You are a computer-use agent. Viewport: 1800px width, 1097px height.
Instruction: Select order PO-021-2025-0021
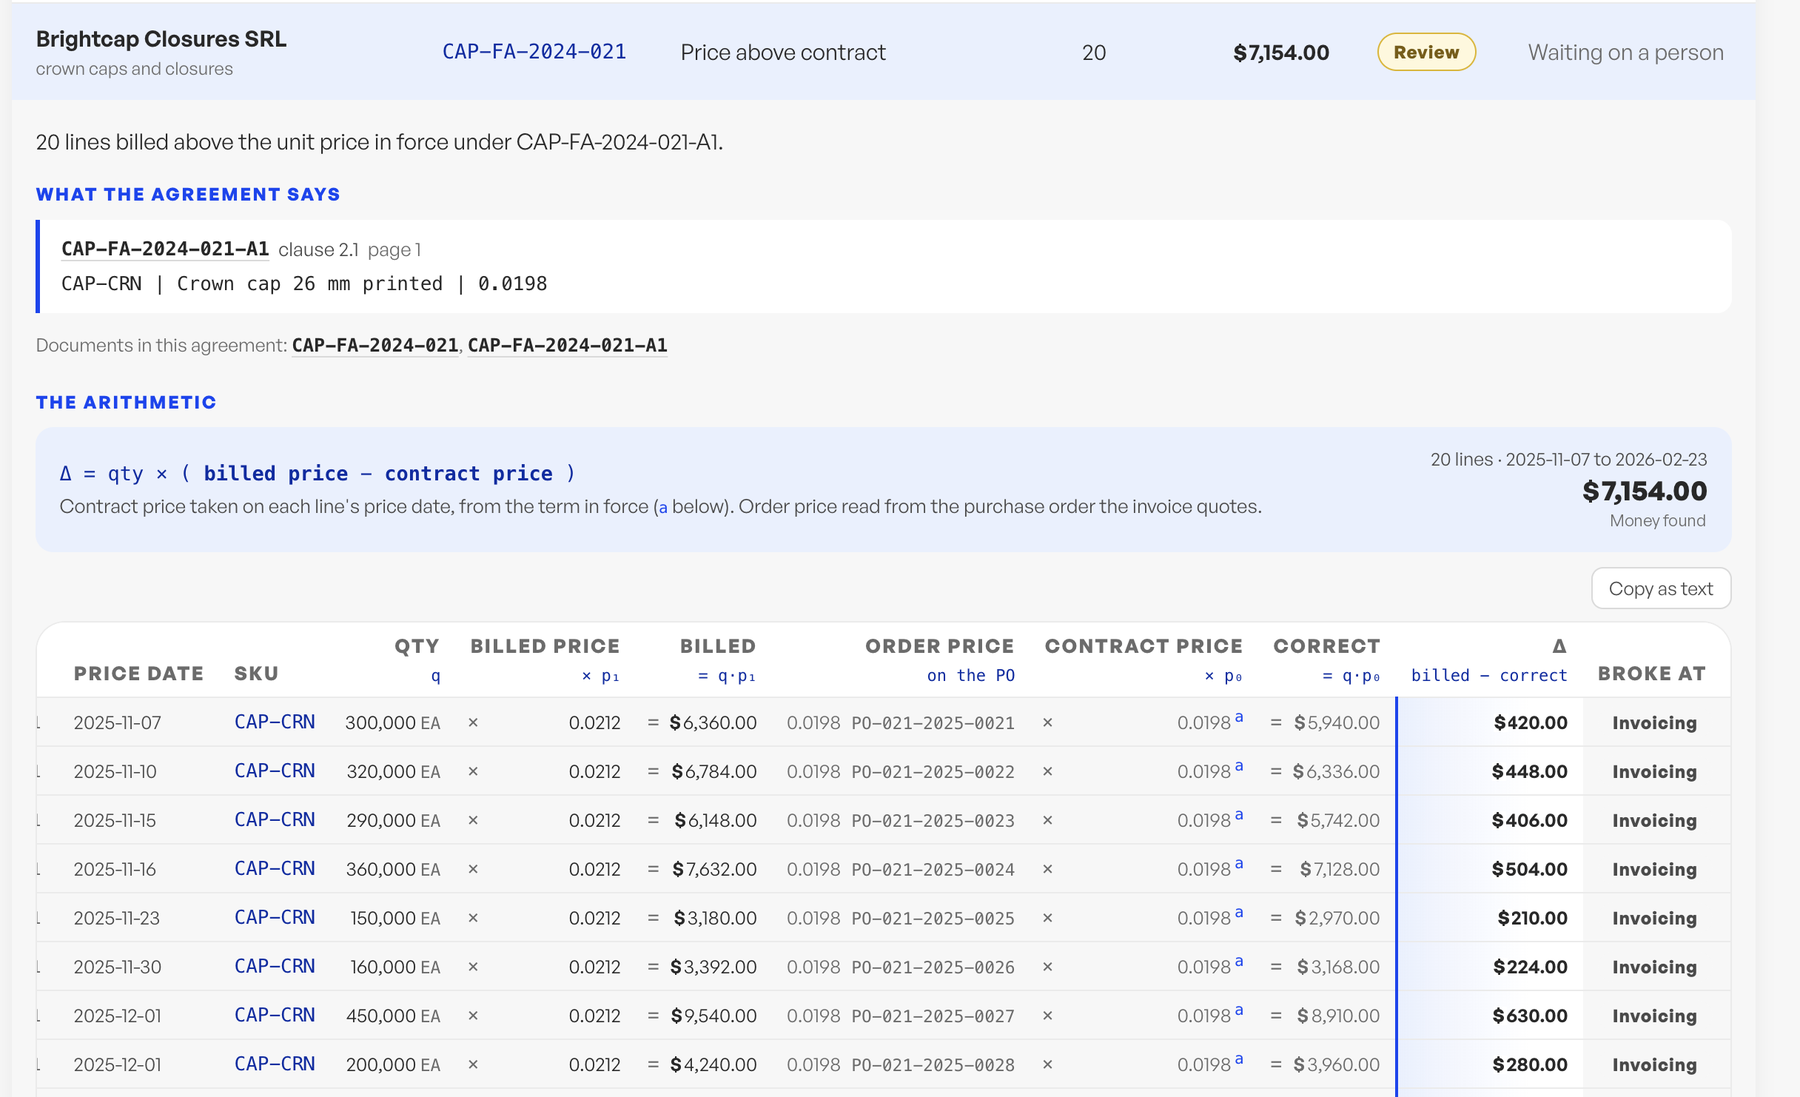933,723
